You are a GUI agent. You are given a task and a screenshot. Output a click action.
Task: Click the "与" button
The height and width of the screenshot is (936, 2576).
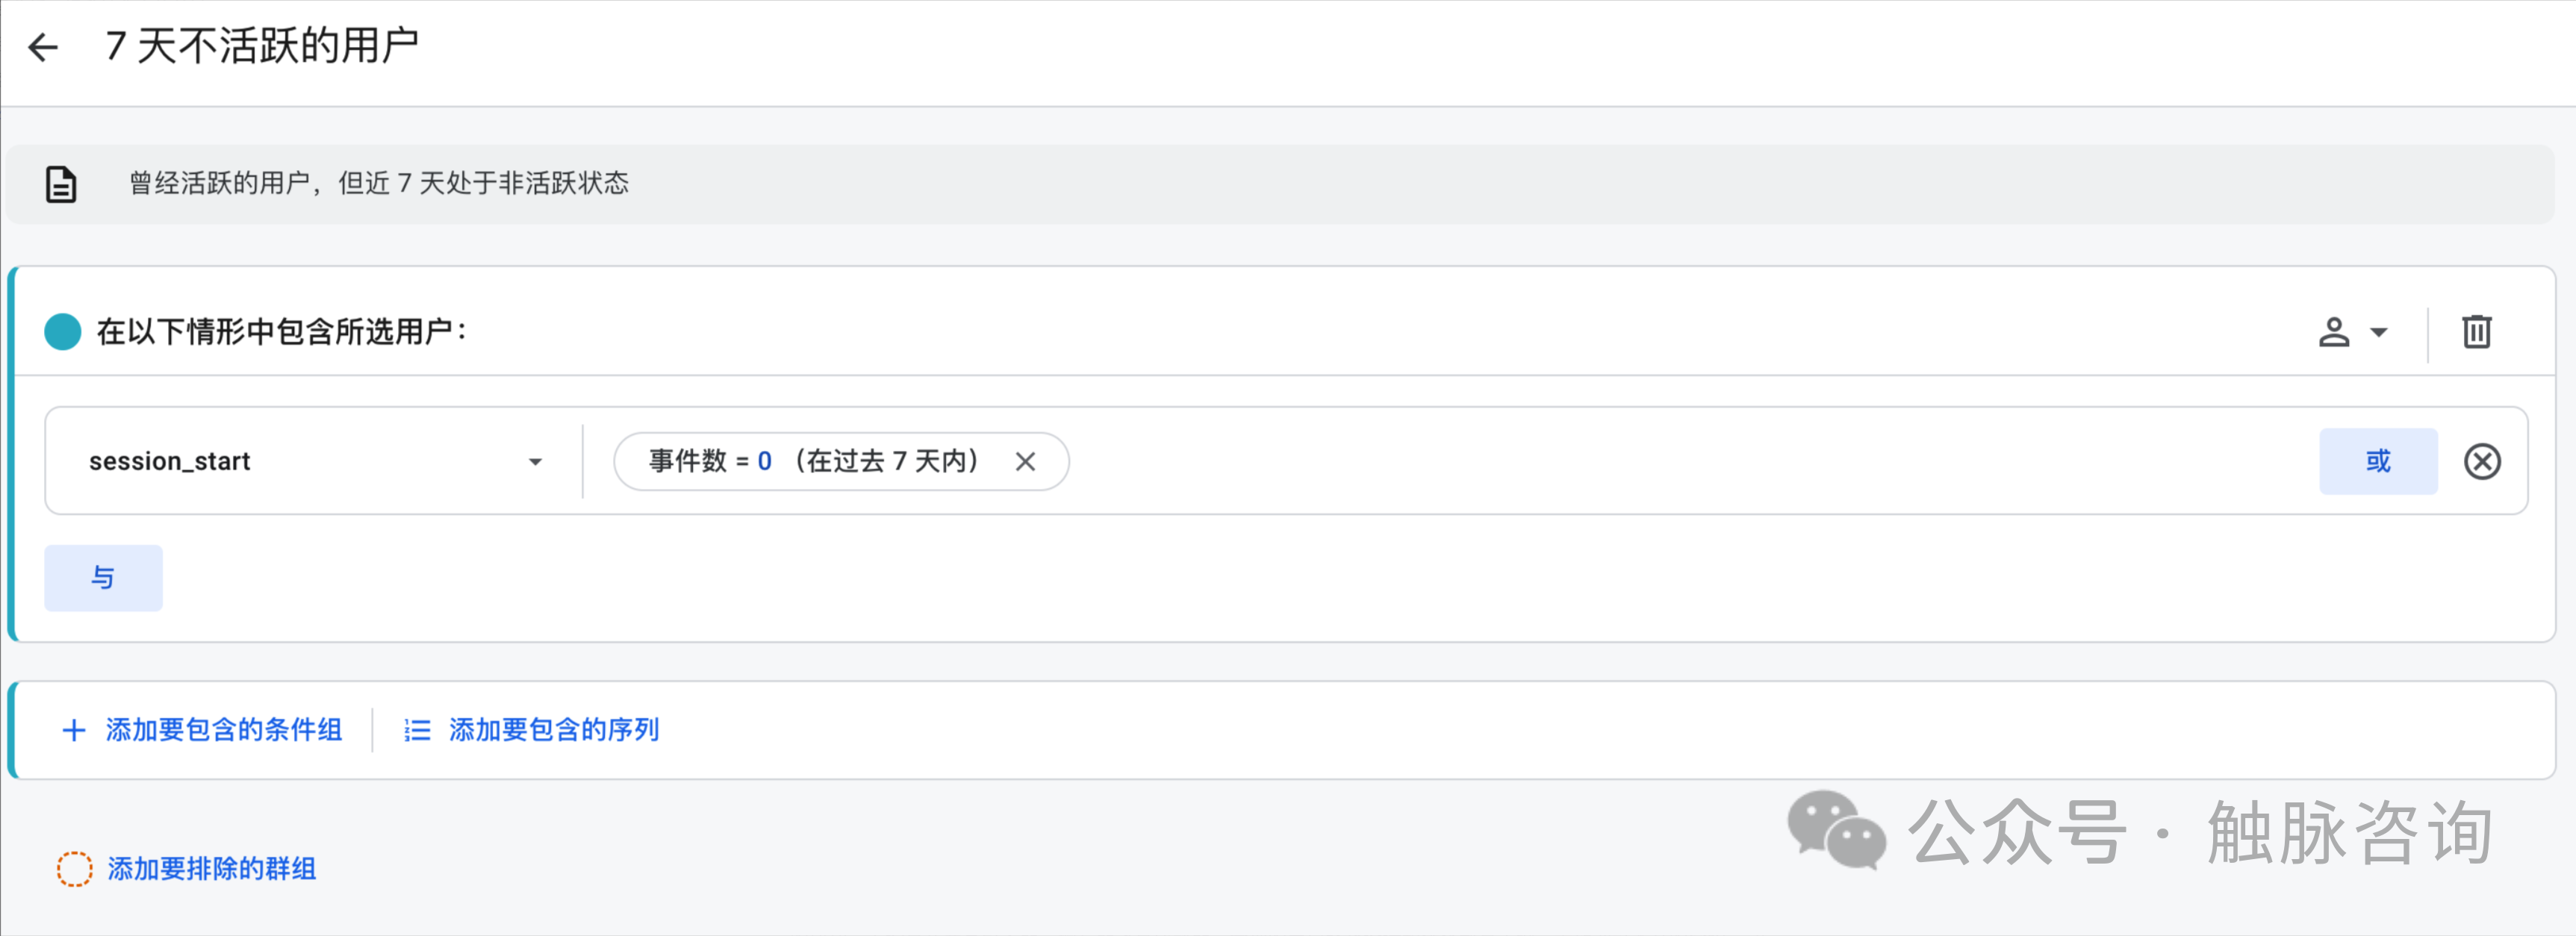coord(103,578)
